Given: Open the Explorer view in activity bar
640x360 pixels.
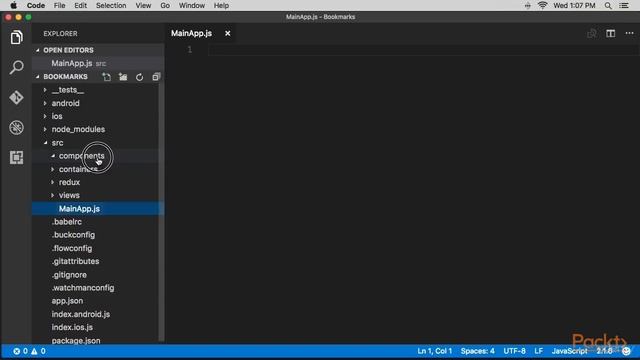Looking at the screenshot, I should 16,38.
